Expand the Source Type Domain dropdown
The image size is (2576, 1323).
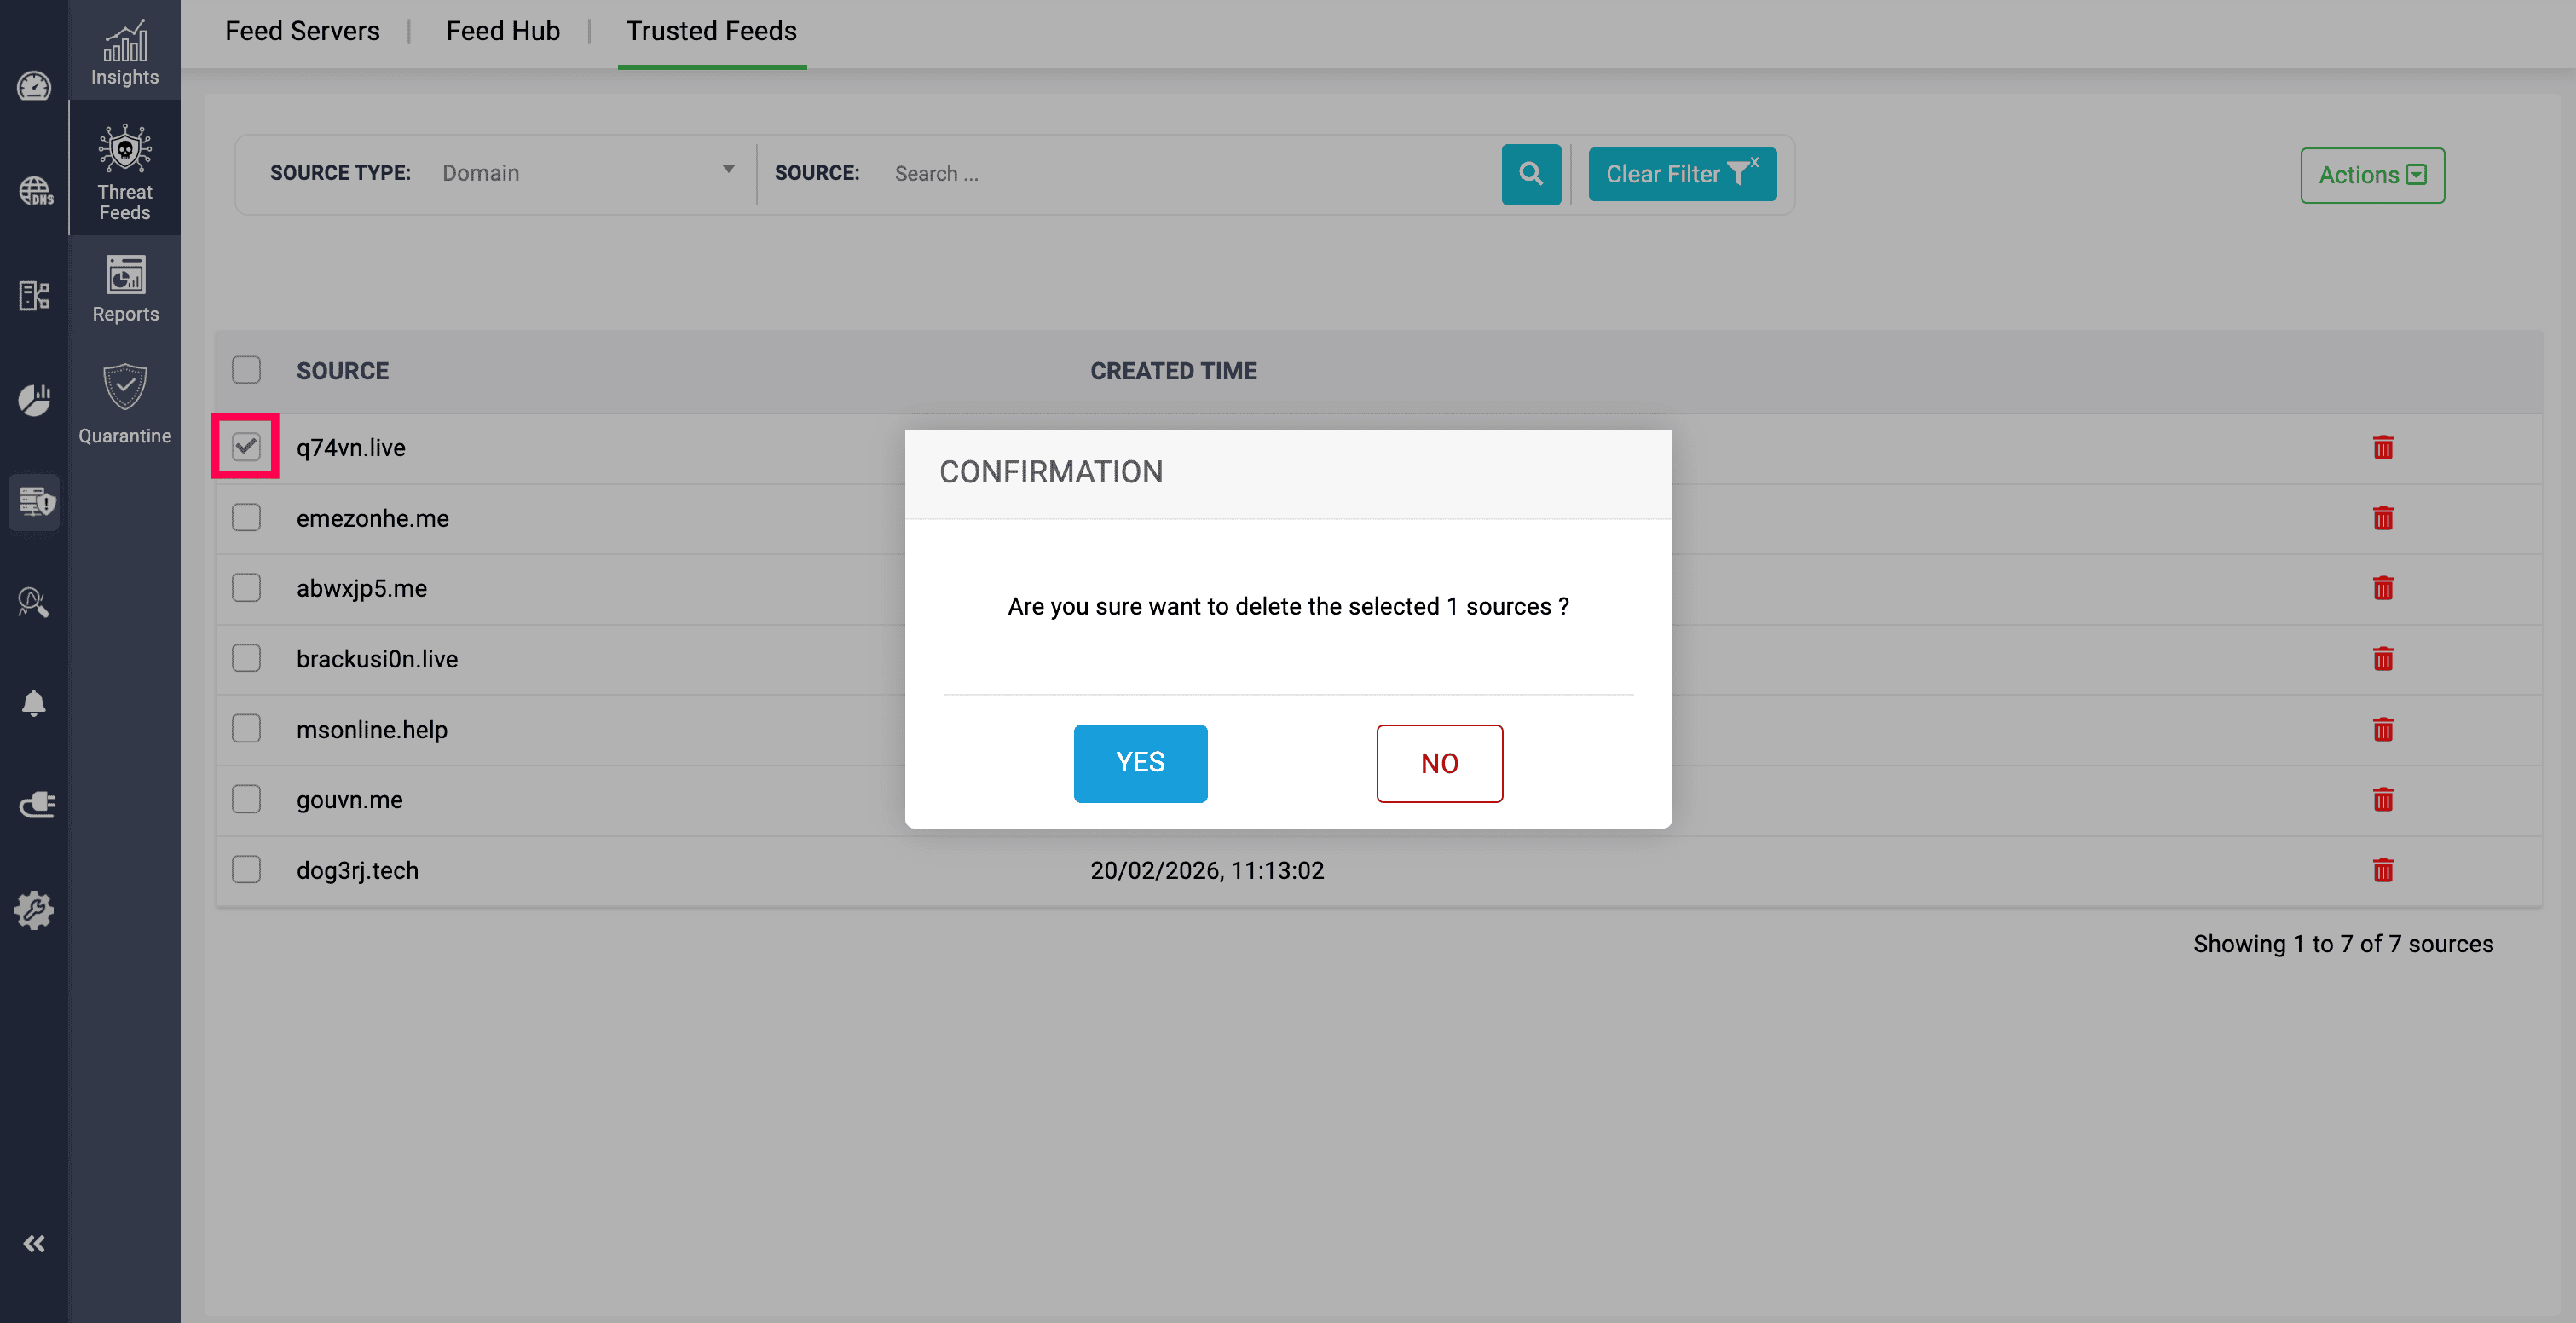[x=588, y=173]
